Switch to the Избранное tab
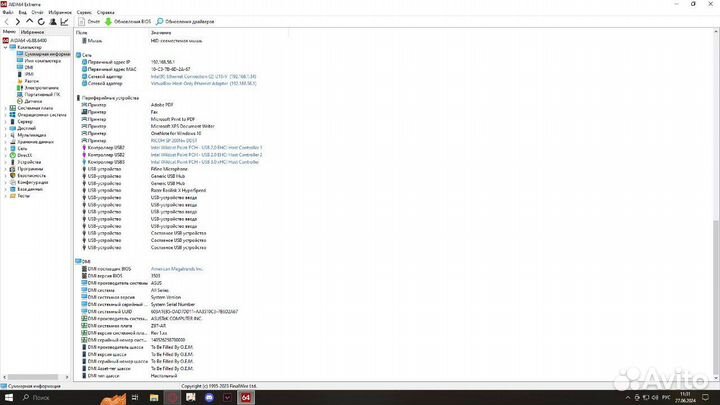The image size is (720, 405). pyautogui.click(x=33, y=32)
